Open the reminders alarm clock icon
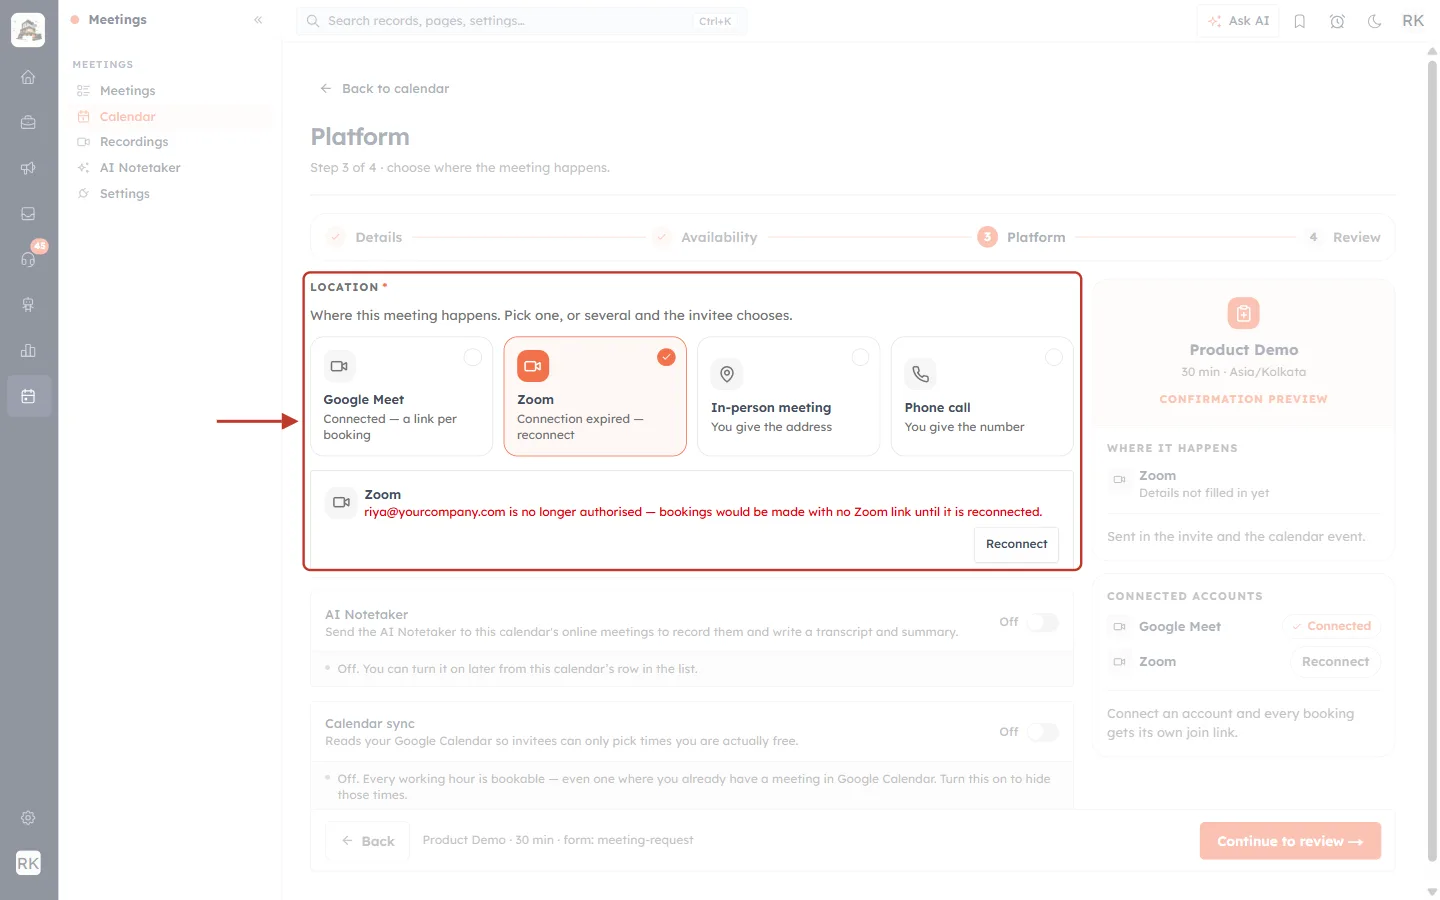This screenshot has width=1440, height=900. [x=1337, y=21]
